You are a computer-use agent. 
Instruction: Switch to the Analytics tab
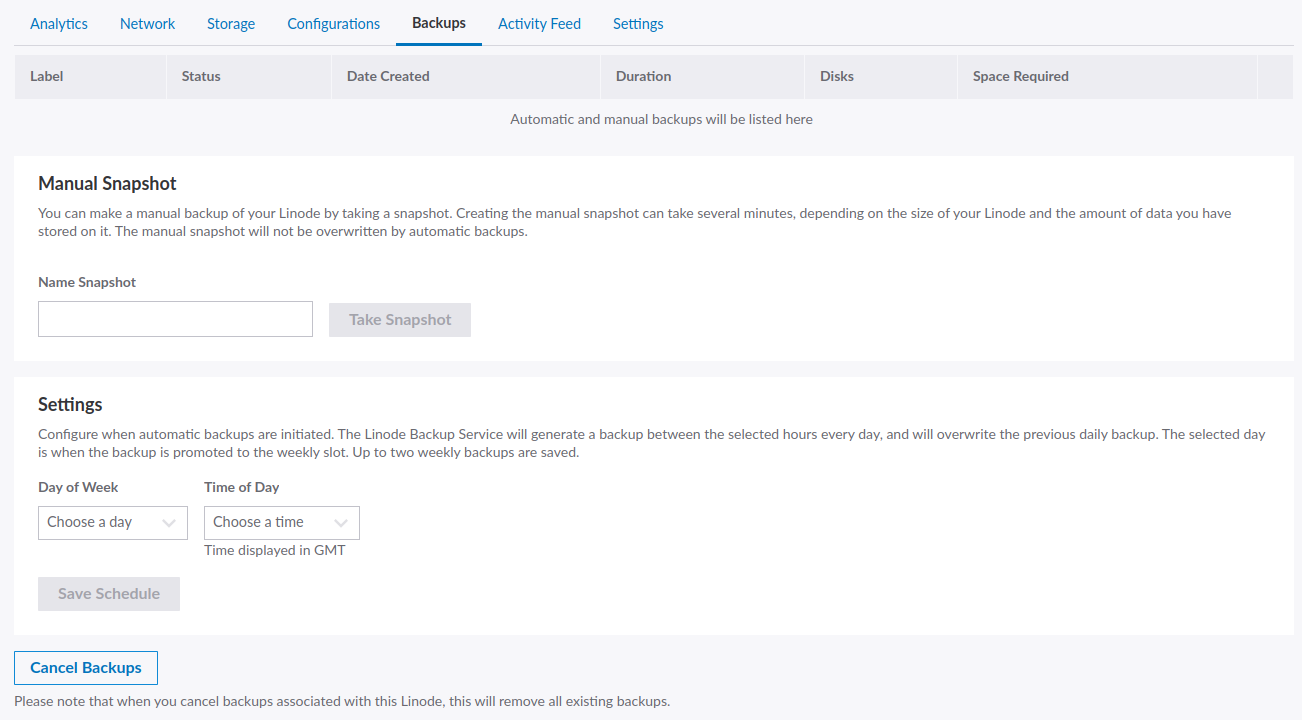tap(58, 23)
